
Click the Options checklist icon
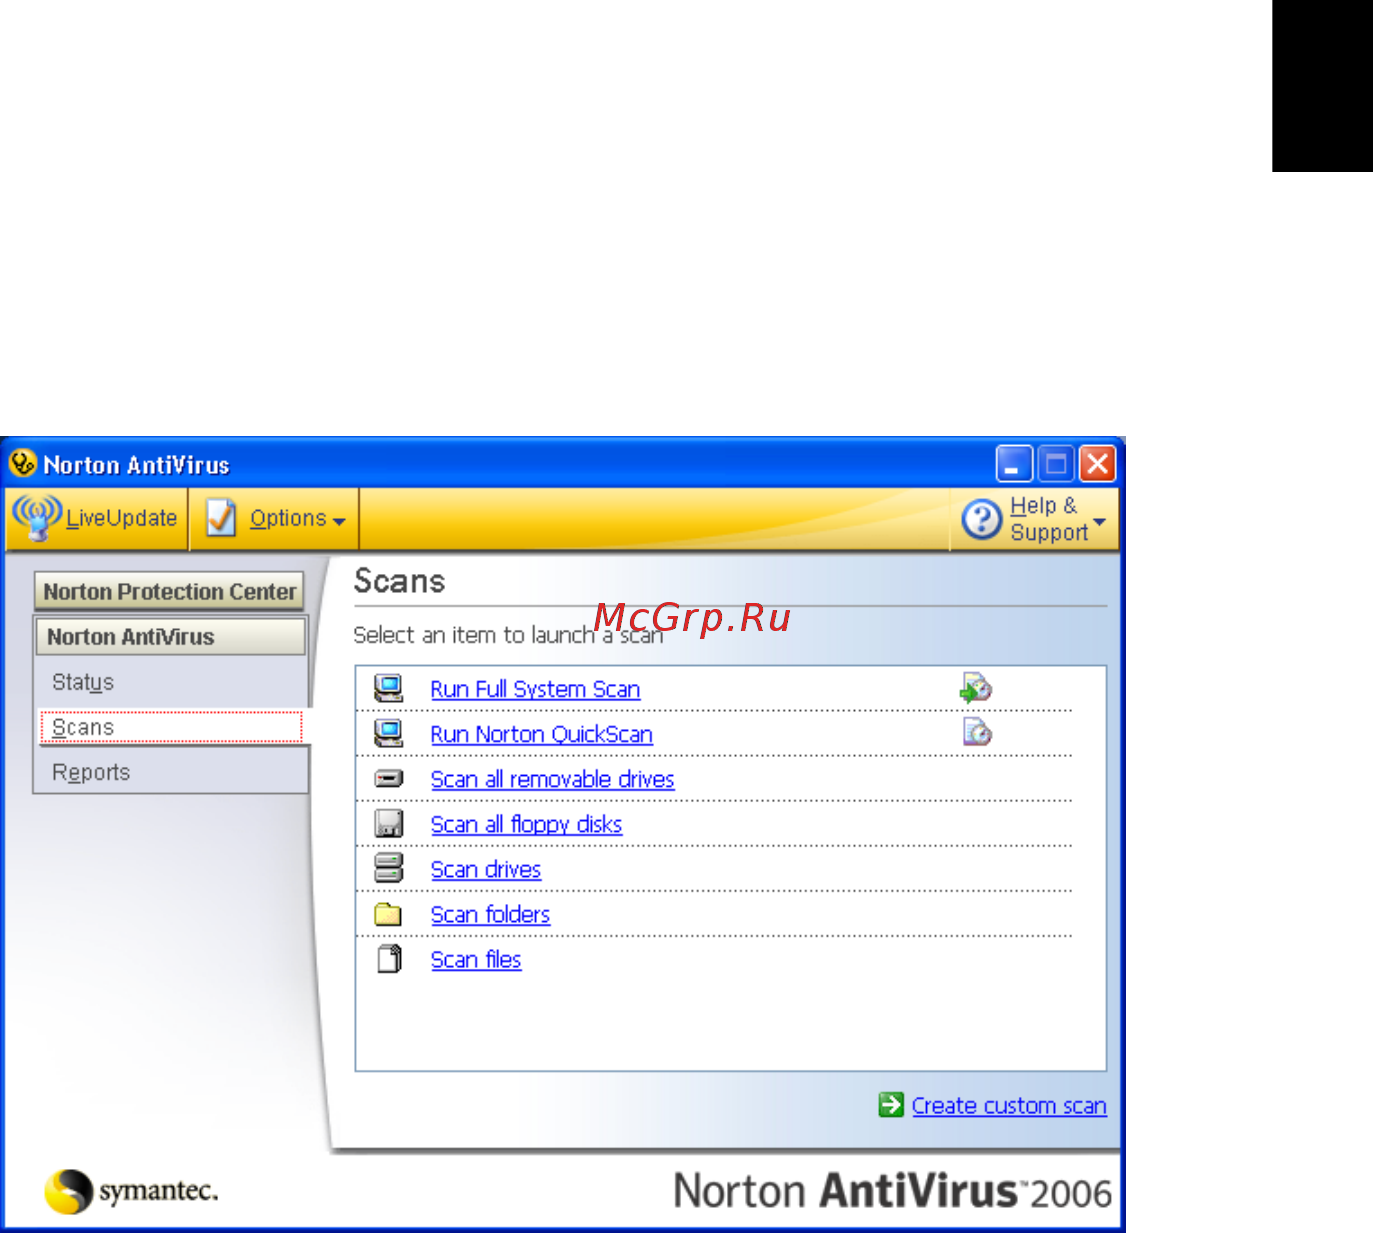pyautogui.click(x=221, y=518)
